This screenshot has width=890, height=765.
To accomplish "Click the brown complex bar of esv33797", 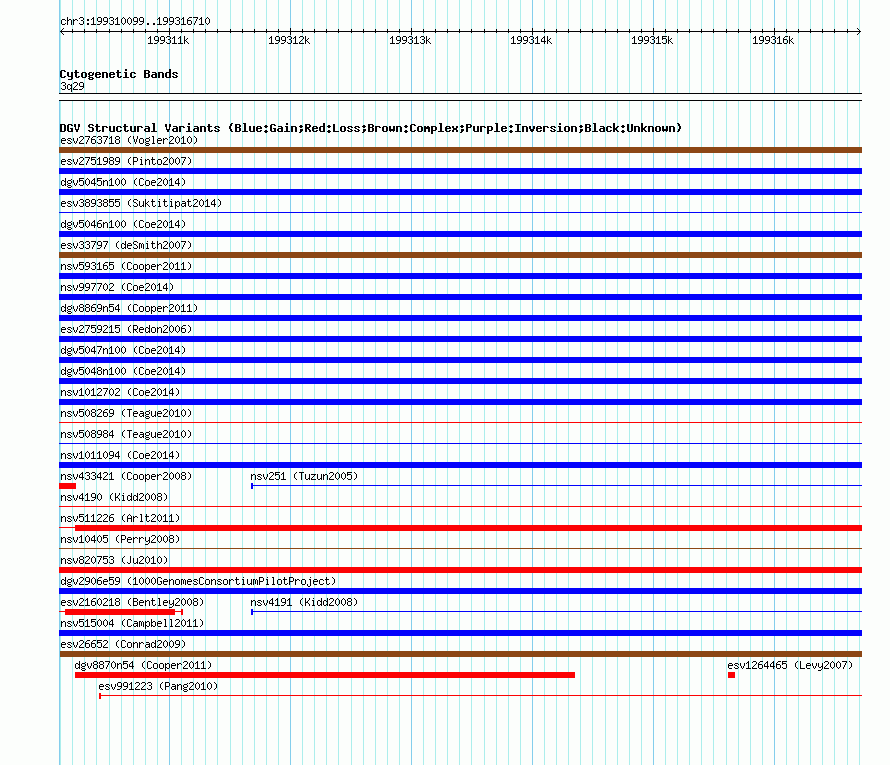I will (x=460, y=255).
